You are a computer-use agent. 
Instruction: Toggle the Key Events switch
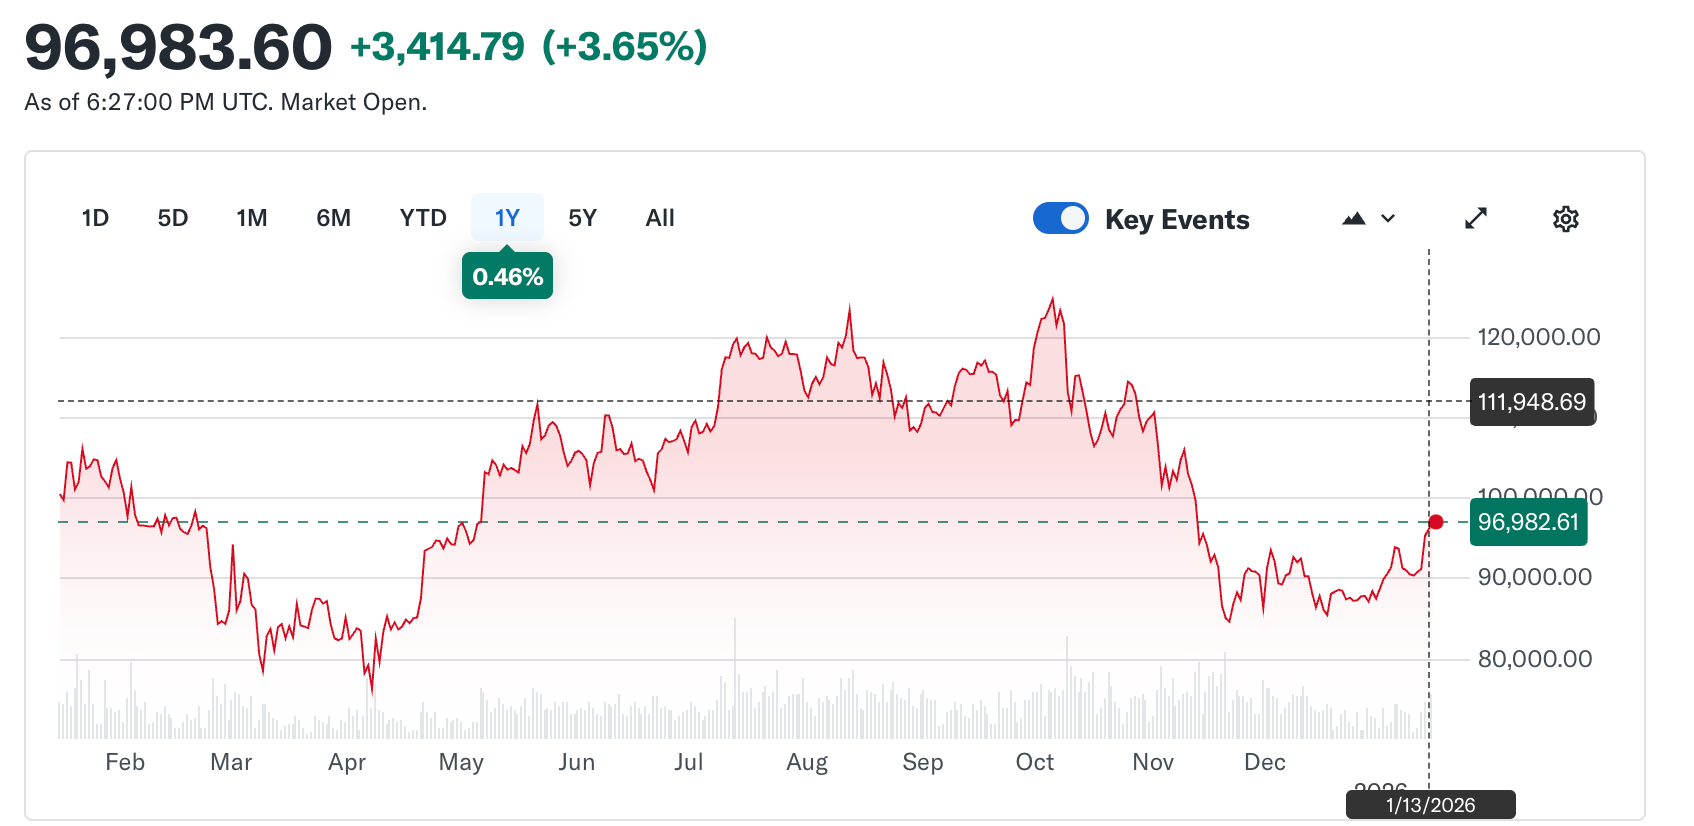1060,218
